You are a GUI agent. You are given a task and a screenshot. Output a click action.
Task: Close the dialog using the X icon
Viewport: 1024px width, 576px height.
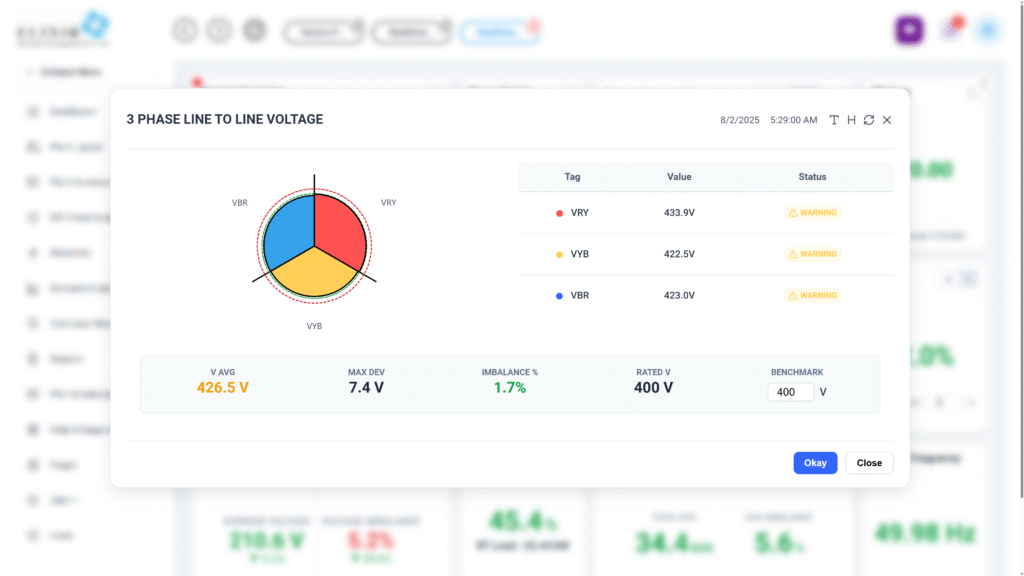(887, 120)
